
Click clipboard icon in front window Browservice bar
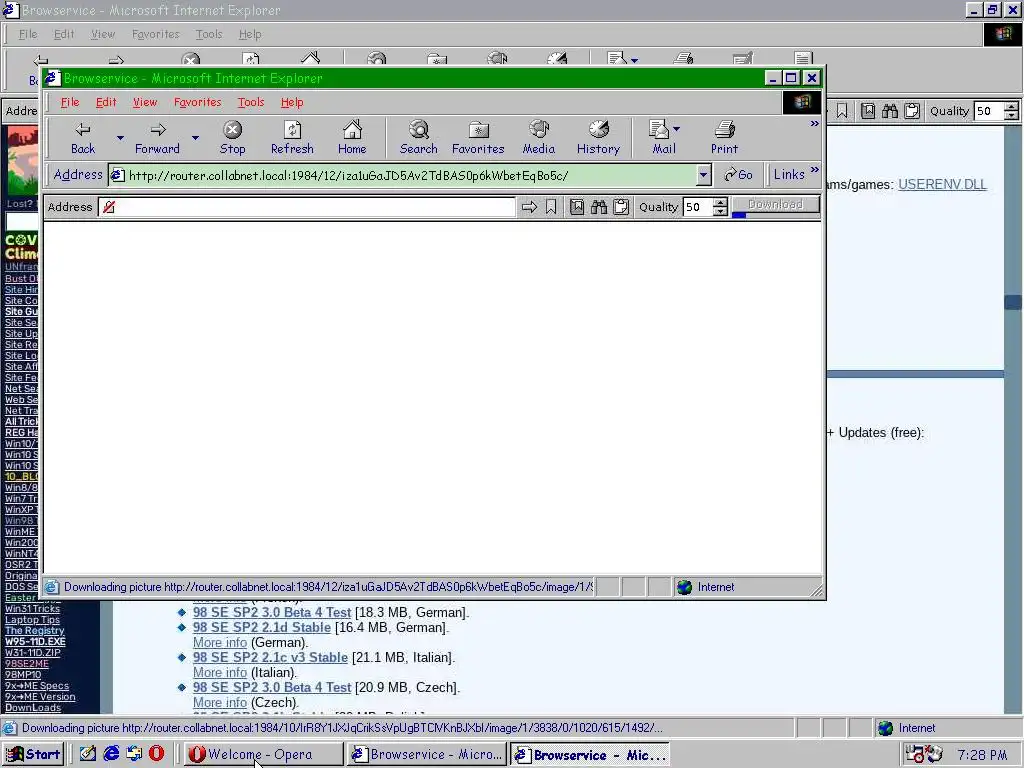click(621, 207)
